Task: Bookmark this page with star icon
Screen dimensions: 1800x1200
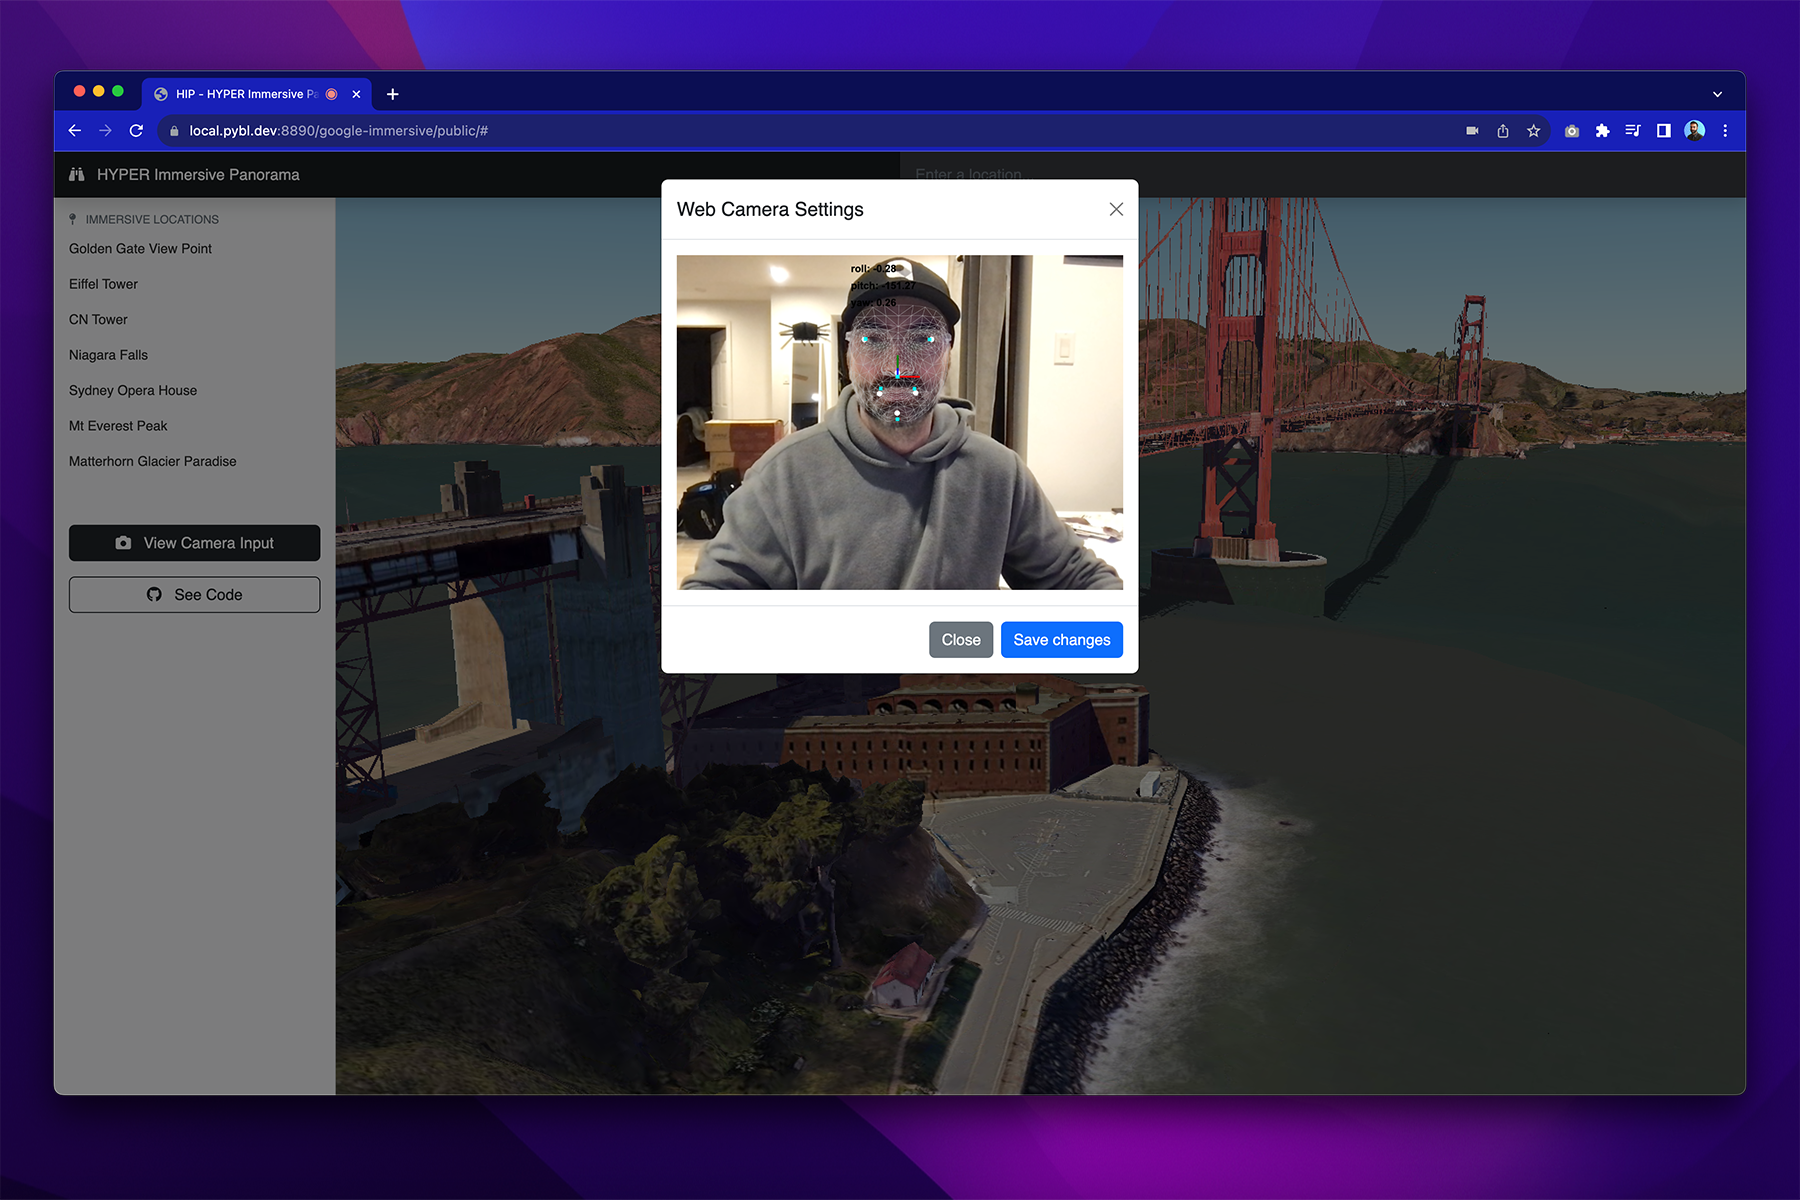Action: tap(1533, 131)
